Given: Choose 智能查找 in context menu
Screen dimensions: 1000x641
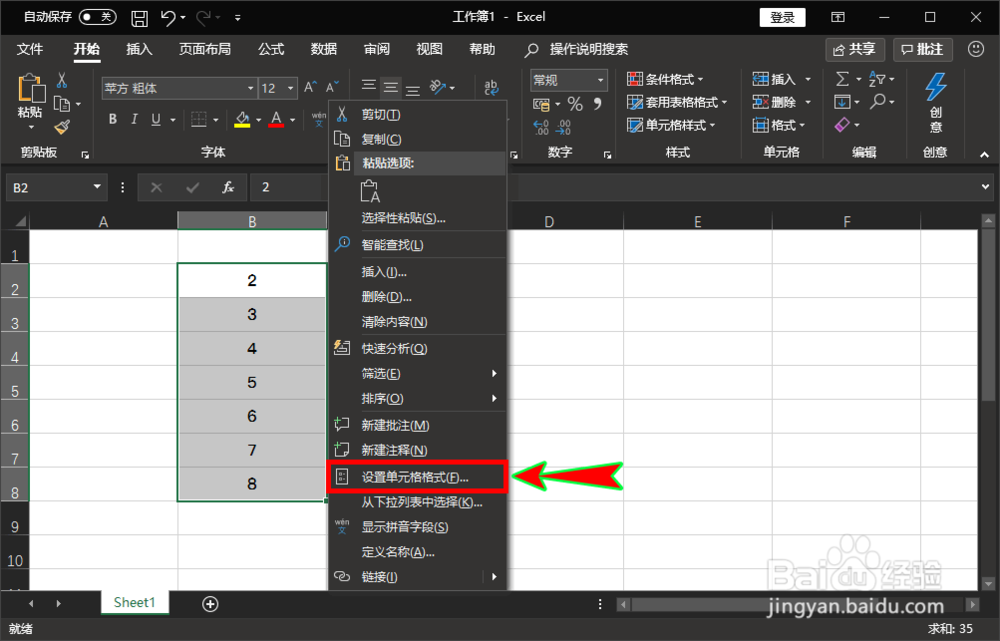Looking at the screenshot, I should tap(418, 245).
